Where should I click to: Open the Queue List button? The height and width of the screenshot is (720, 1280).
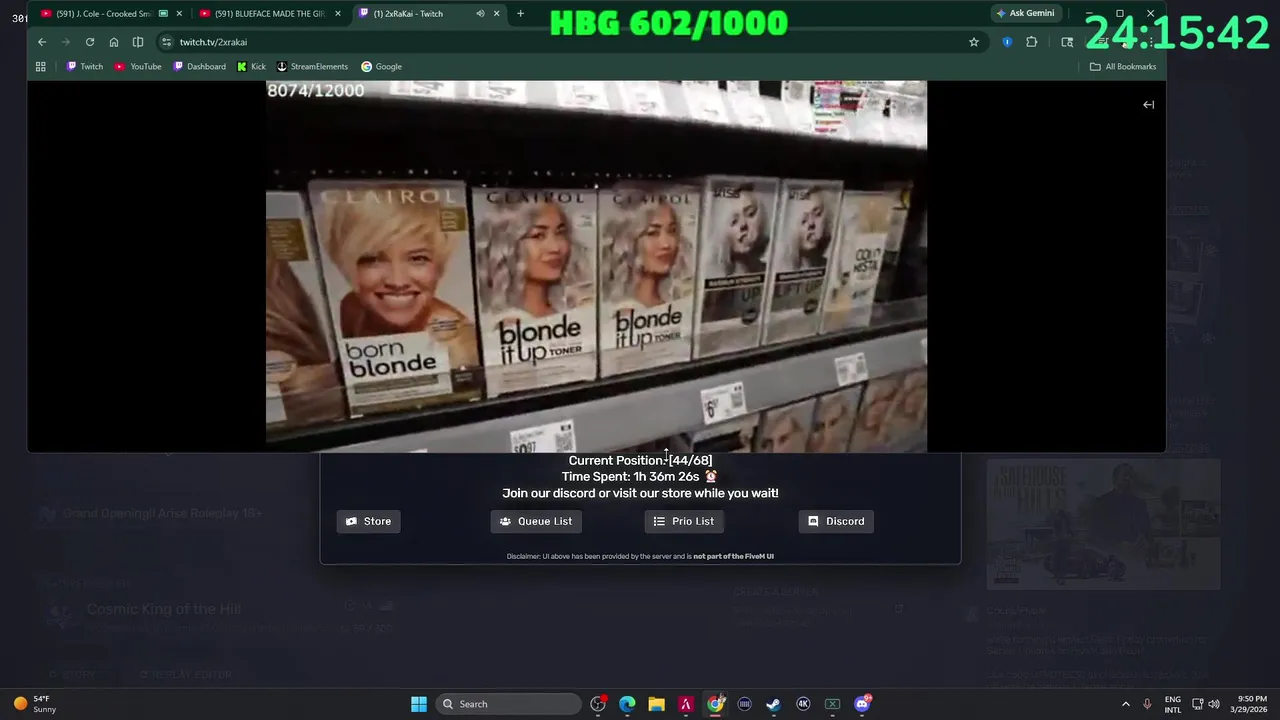pos(536,521)
